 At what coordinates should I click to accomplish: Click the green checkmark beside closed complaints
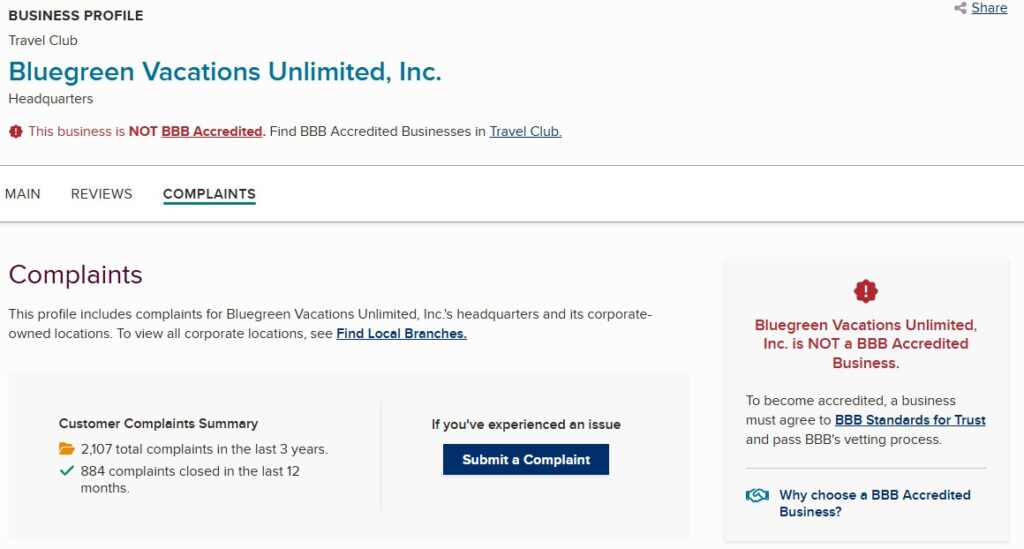pyautogui.click(x=67, y=470)
